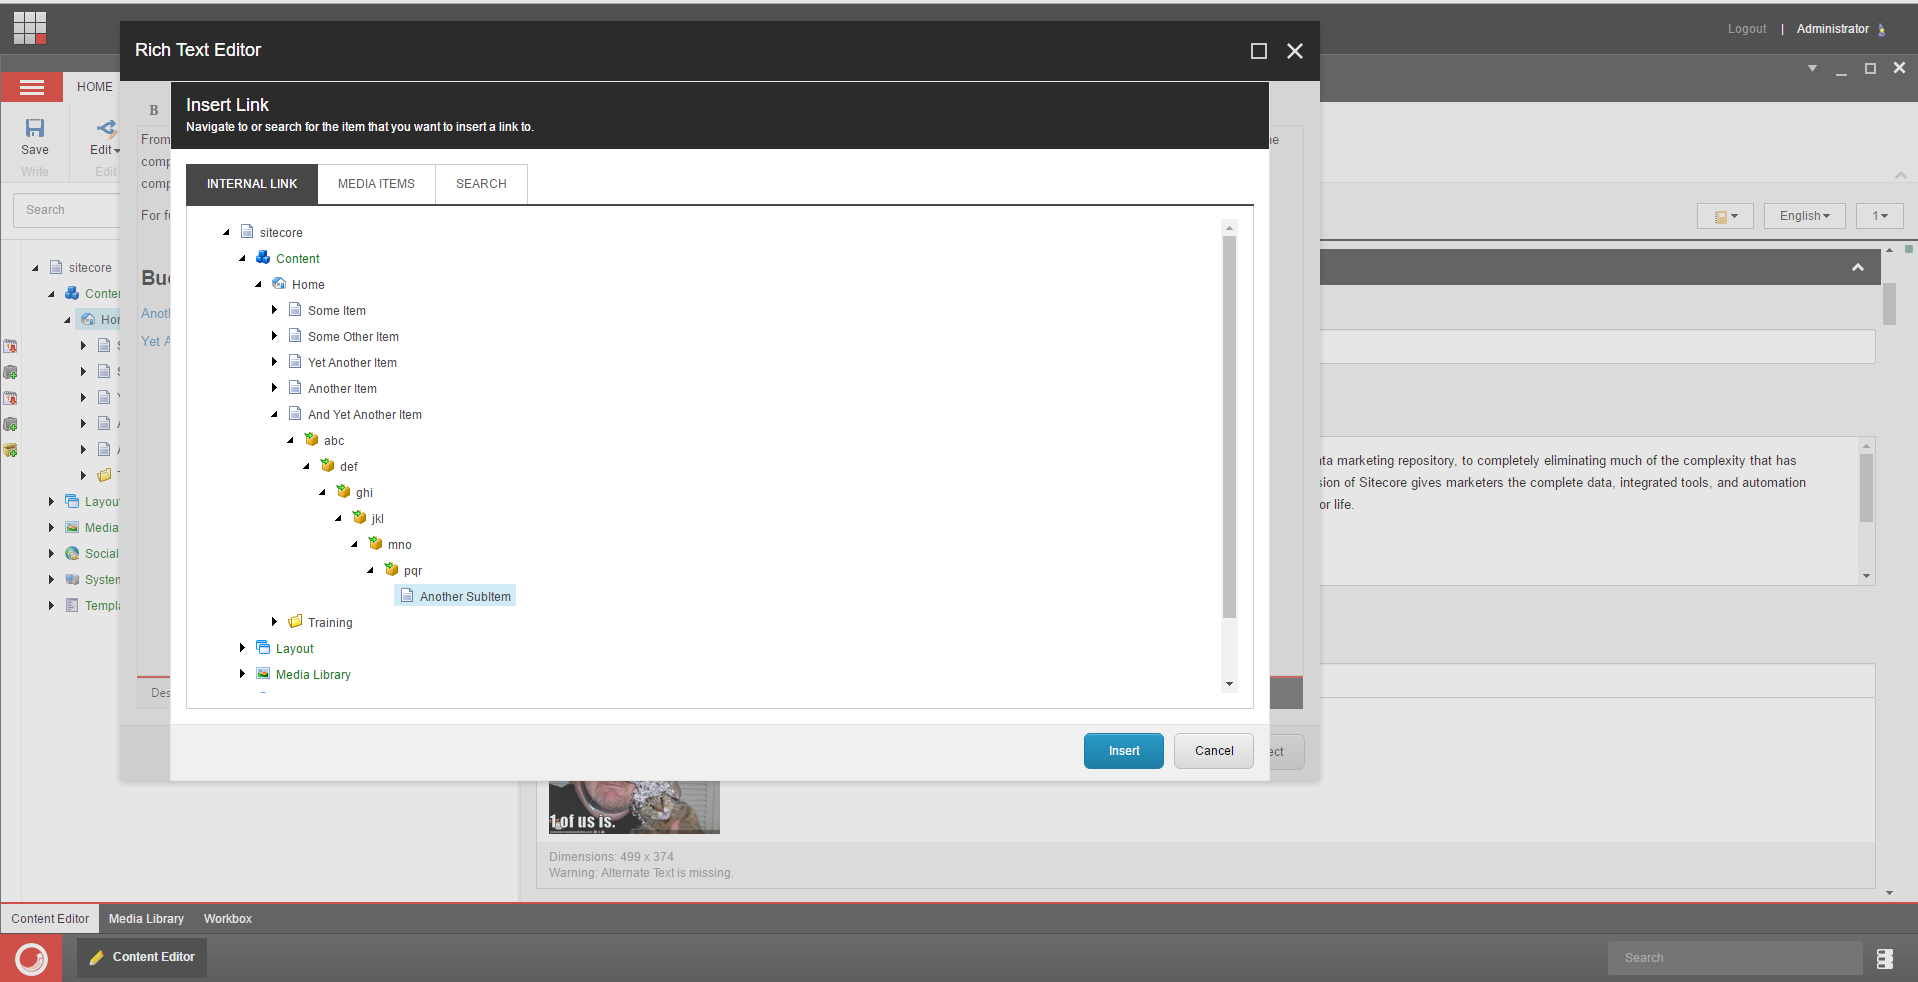The height and width of the screenshot is (982, 1918).
Task: Click the Content node cube icon
Action: (x=263, y=258)
